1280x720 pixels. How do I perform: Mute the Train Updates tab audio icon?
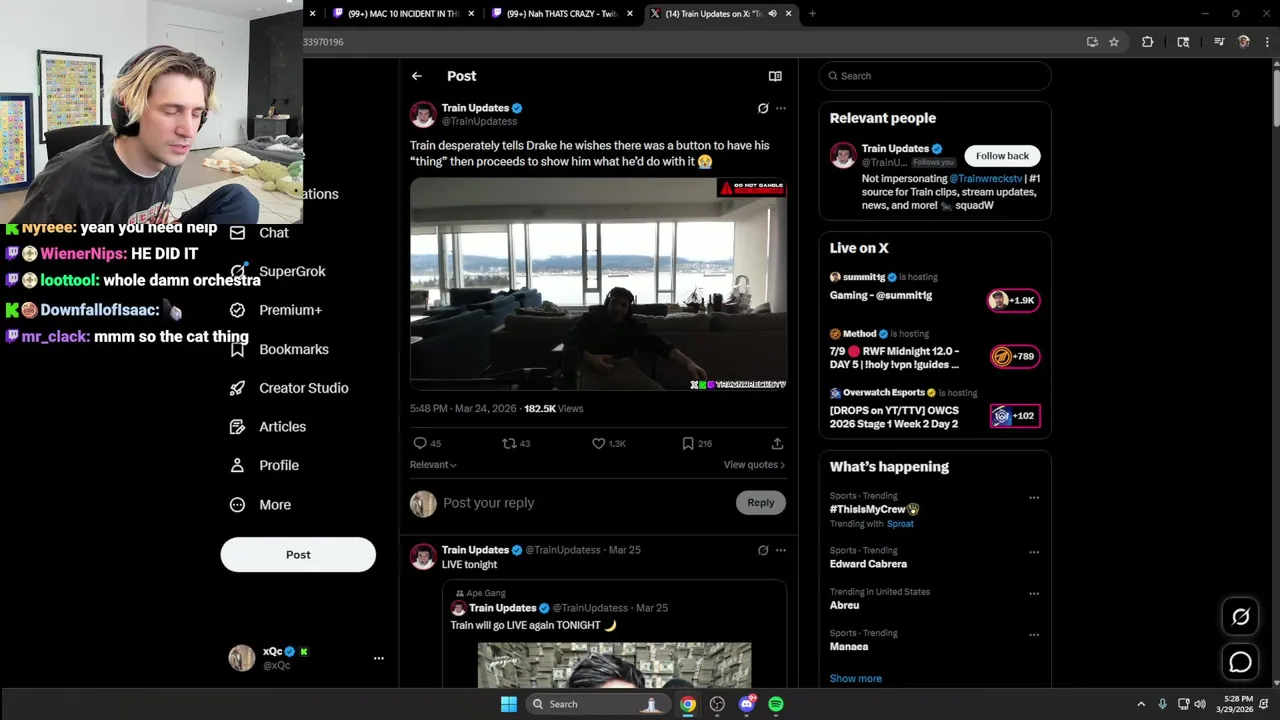coord(772,14)
